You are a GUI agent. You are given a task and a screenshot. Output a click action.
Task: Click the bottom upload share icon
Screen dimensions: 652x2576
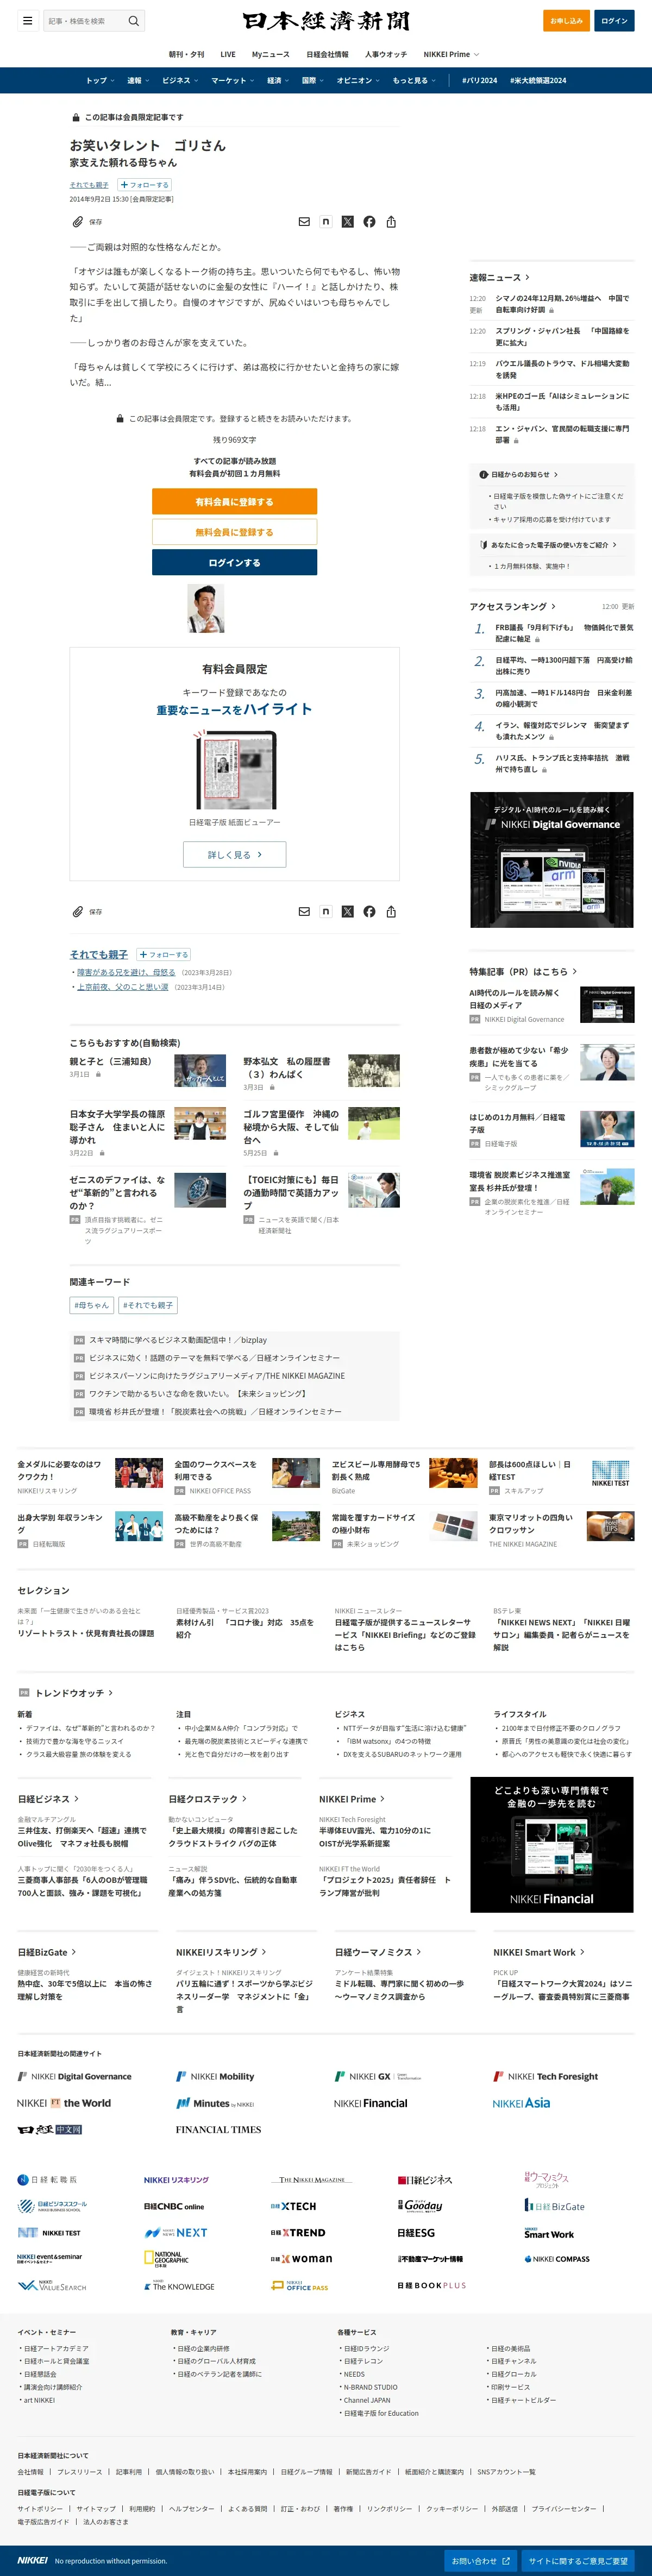click(x=391, y=912)
